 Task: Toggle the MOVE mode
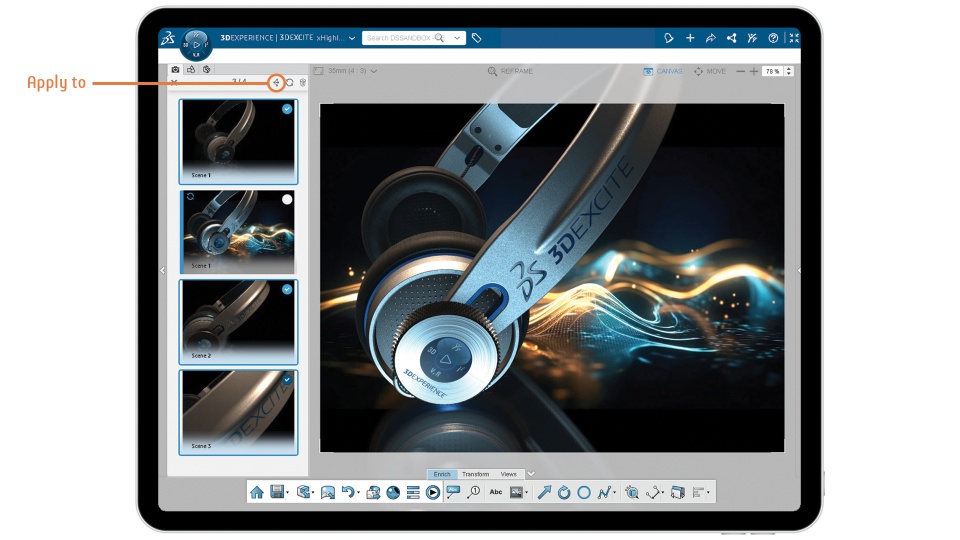pos(710,71)
